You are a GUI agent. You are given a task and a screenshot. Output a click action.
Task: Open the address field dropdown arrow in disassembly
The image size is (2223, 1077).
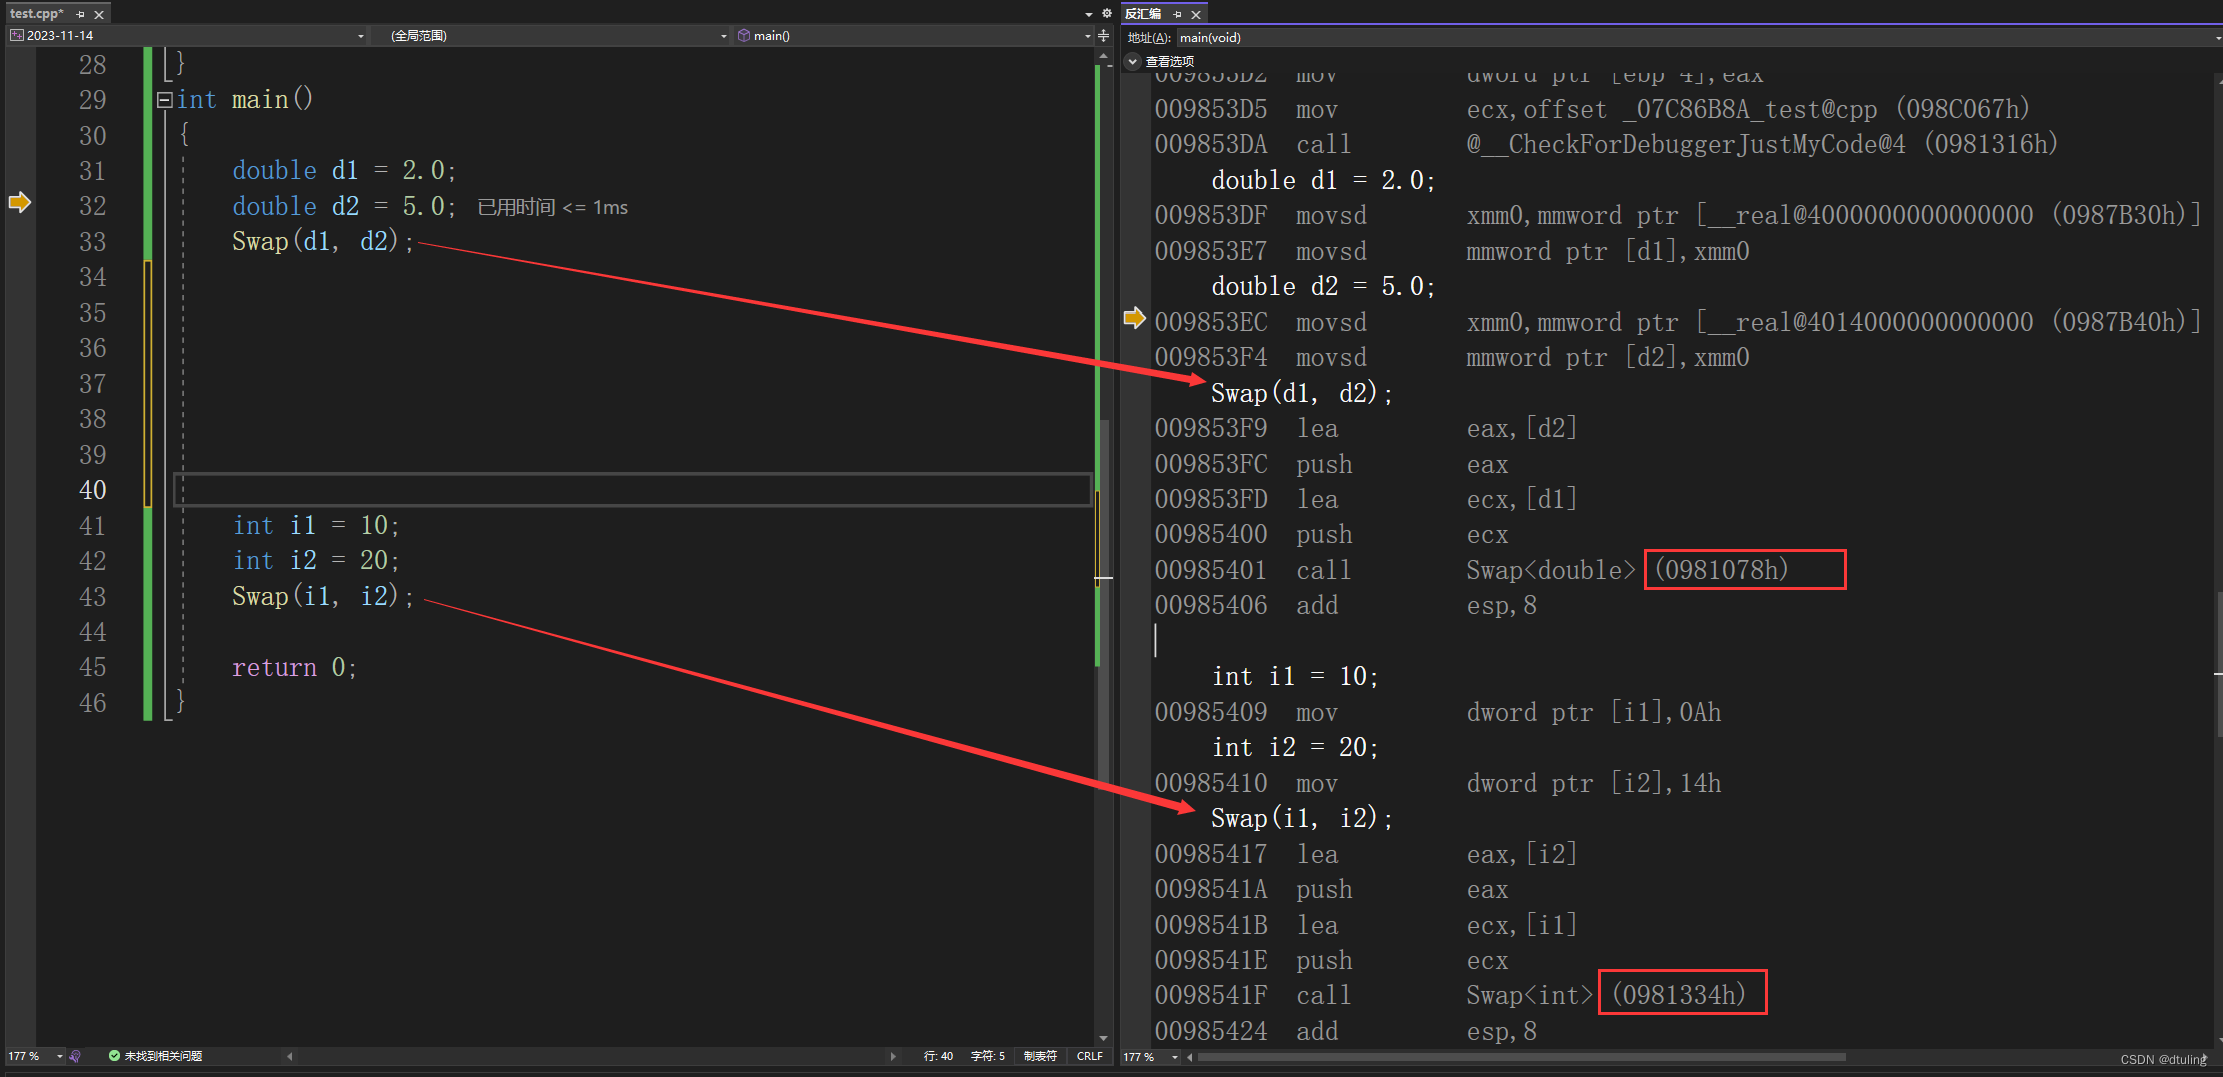pyautogui.click(x=2217, y=38)
